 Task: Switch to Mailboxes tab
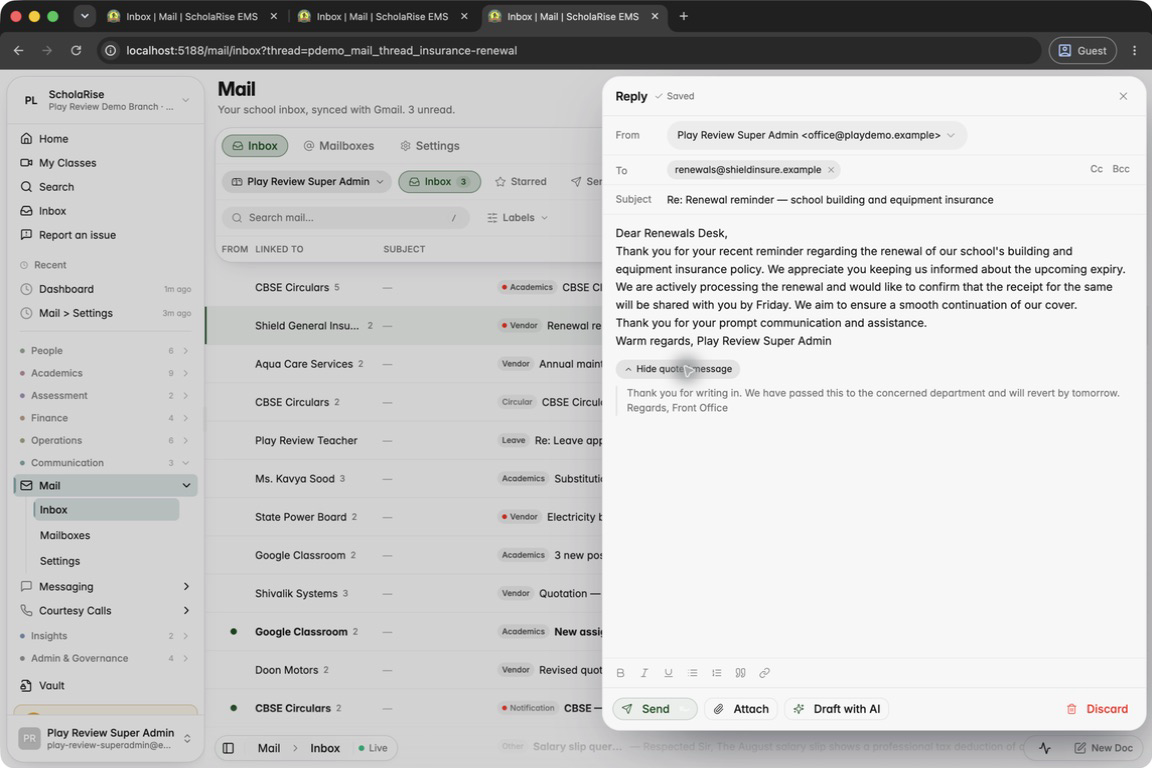click(339, 146)
